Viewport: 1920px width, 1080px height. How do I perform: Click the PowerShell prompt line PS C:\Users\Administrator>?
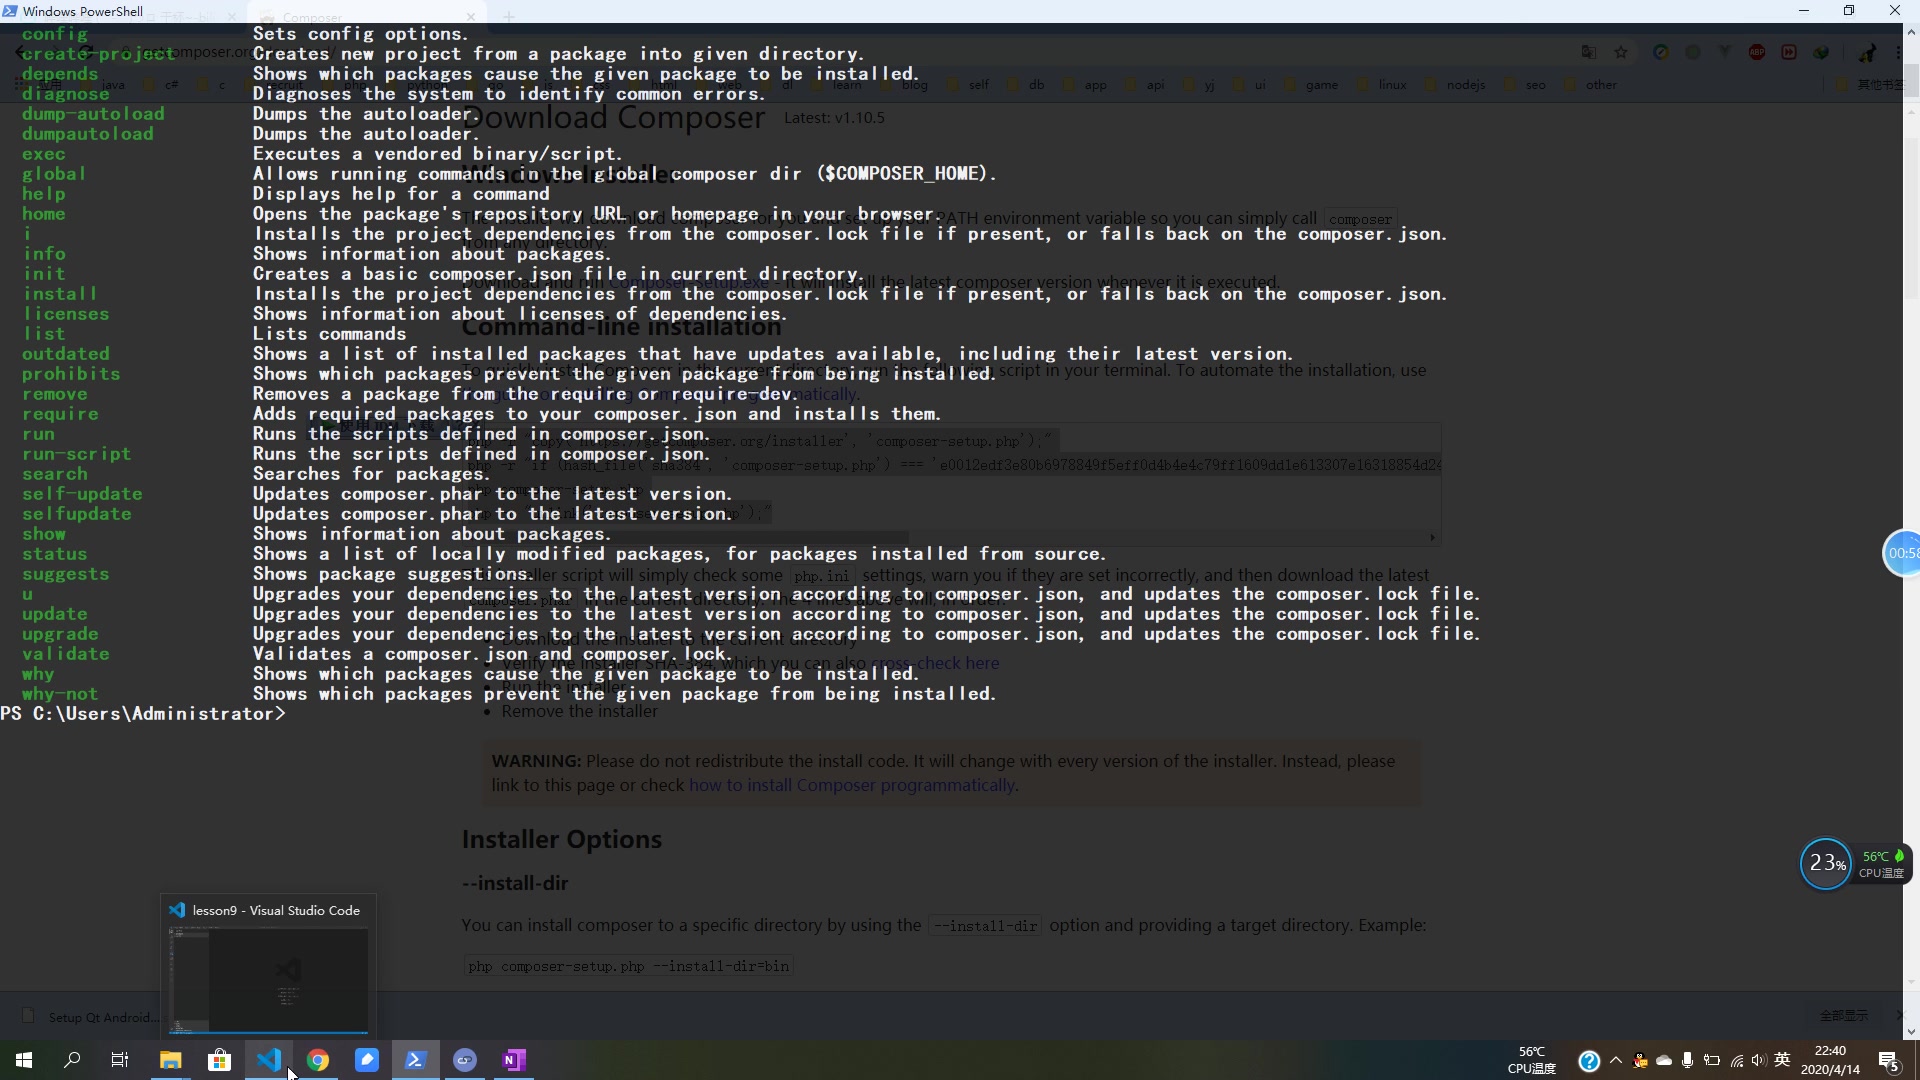143,714
